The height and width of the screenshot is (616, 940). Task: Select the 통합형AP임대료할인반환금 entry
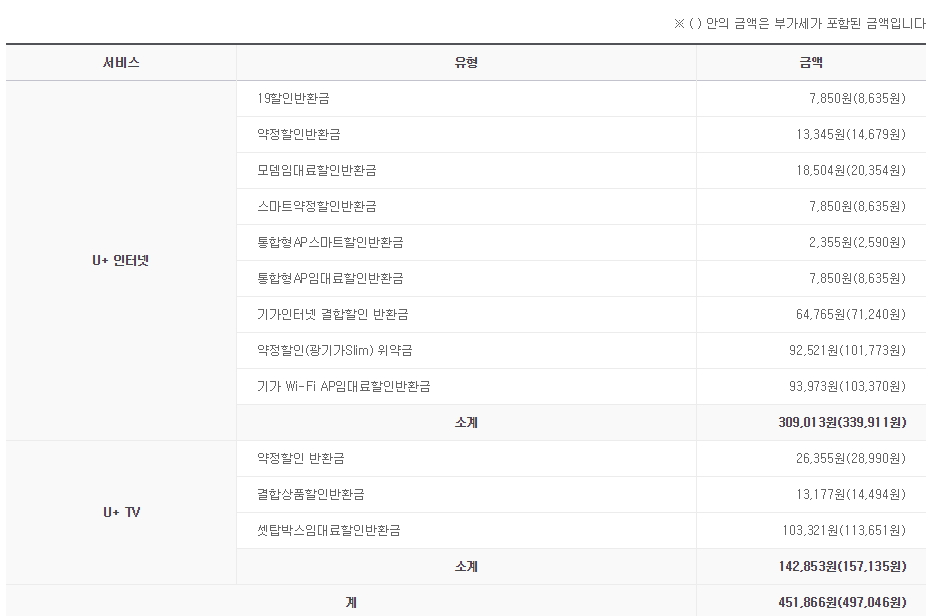pyautogui.click(x=330, y=278)
